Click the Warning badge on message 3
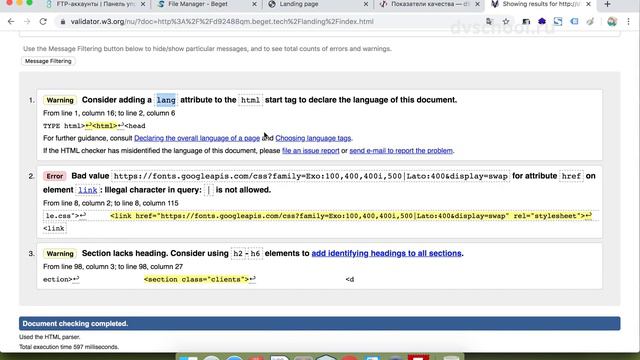Image resolution: width=640 pixels, height=360 pixels. point(60,253)
